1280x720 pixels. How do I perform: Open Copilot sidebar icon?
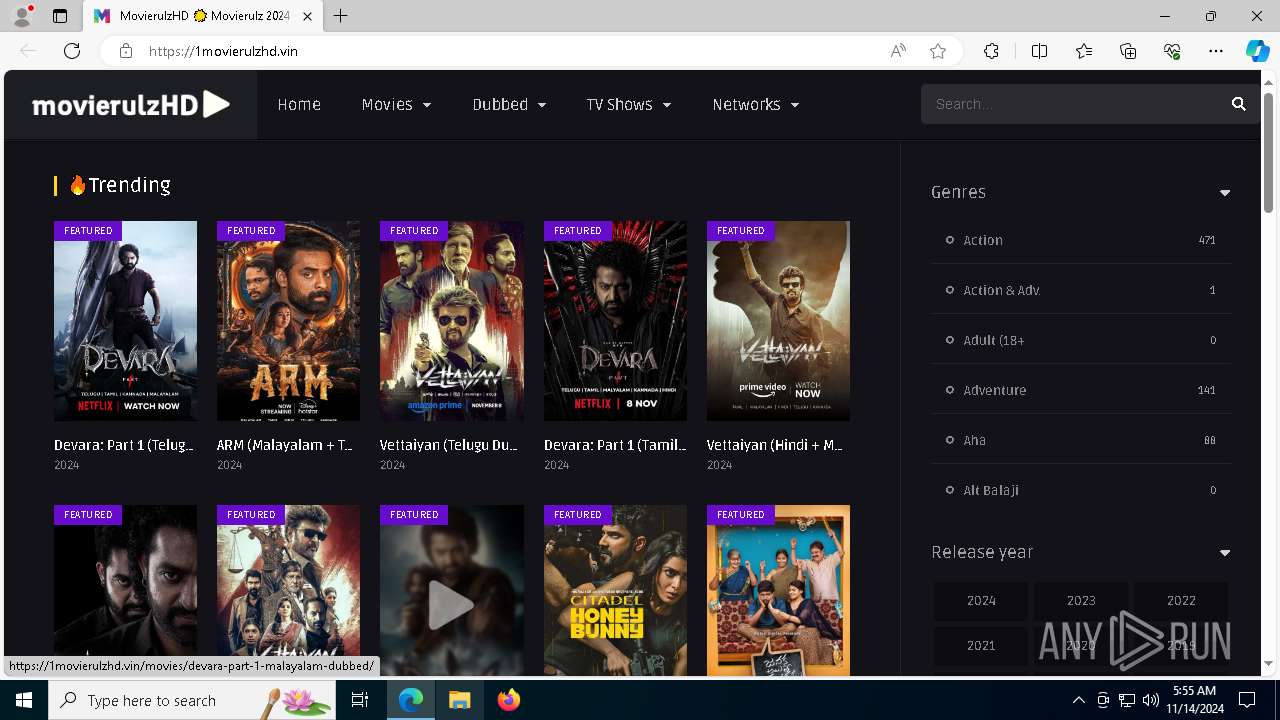(1257, 51)
